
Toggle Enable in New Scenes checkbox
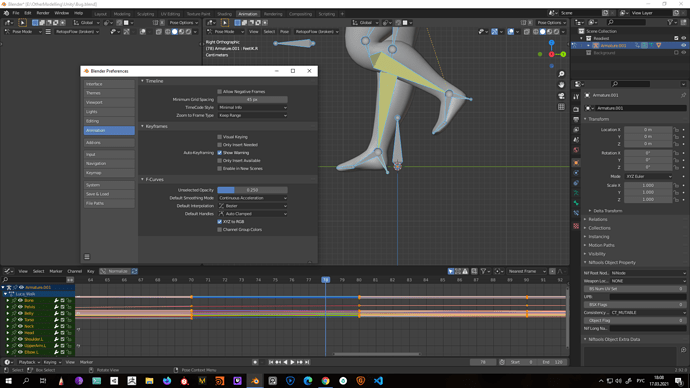click(220, 168)
